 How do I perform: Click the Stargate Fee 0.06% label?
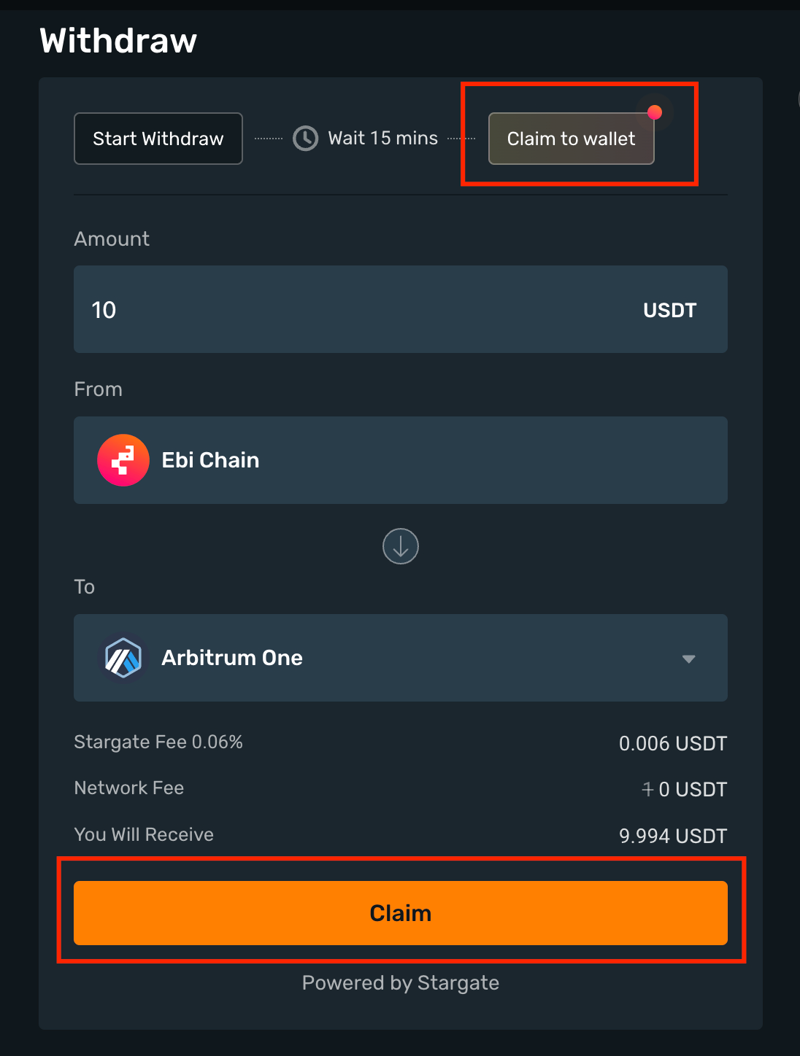[x=158, y=742]
